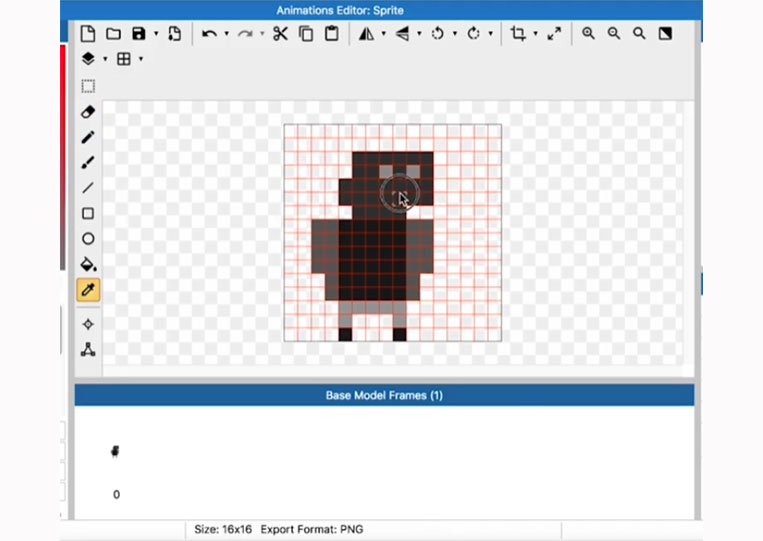Select frame 0 thumbnail
The height and width of the screenshot is (541, 763).
(x=115, y=451)
